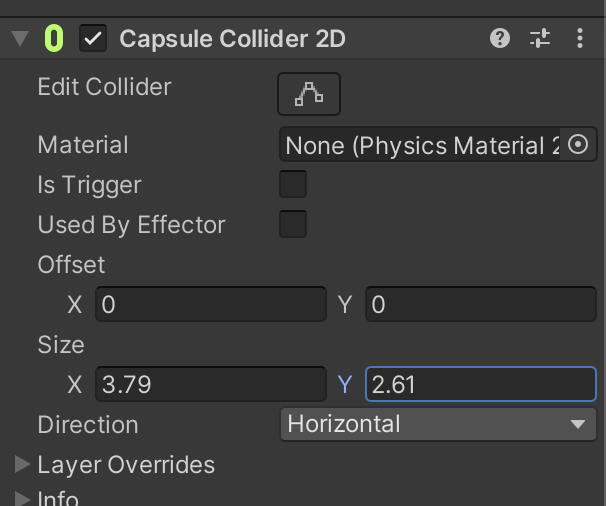Expand the Layer Overrides section
The width and height of the screenshot is (606, 506).
(x=22, y=465)
